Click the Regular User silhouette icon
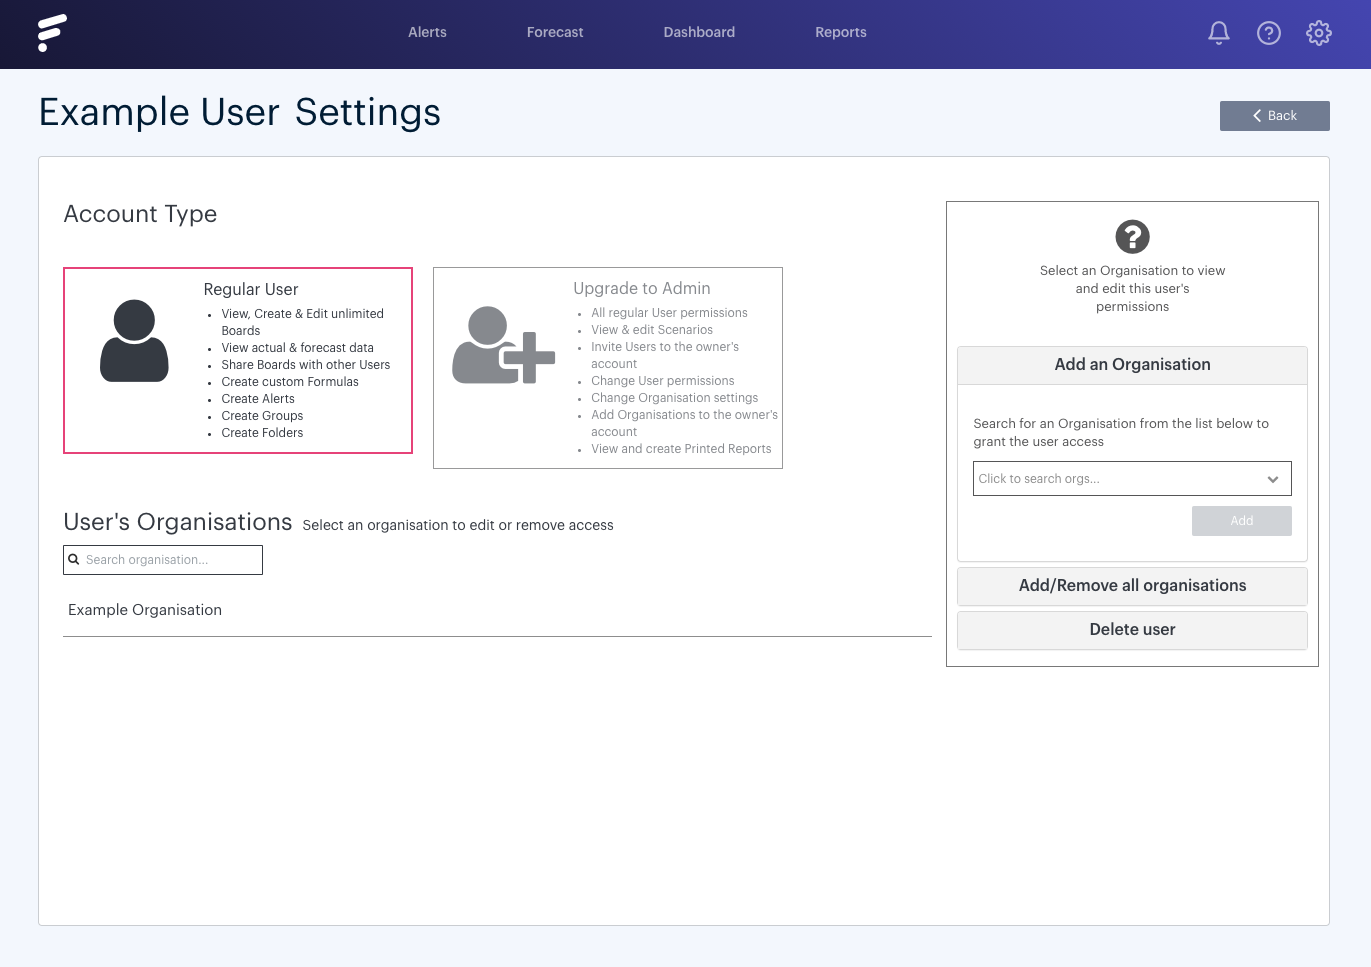This screenshot has height=967, width=1371. [x=134, y=340]
